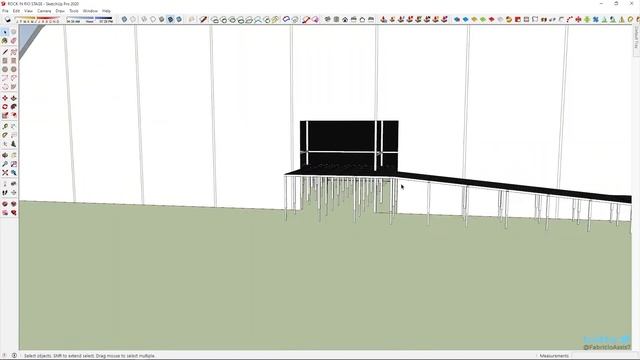Choose the Paint Bucket tool
The image size is (640, 360).
(x=5, y=41)
